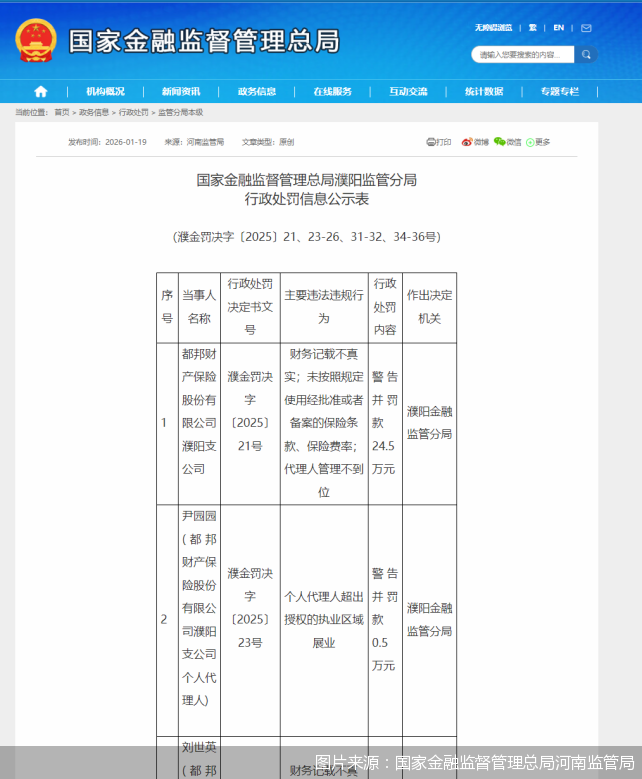Open the 政务信息 menu
642x779 pixels.
click(x=257, y=91)
